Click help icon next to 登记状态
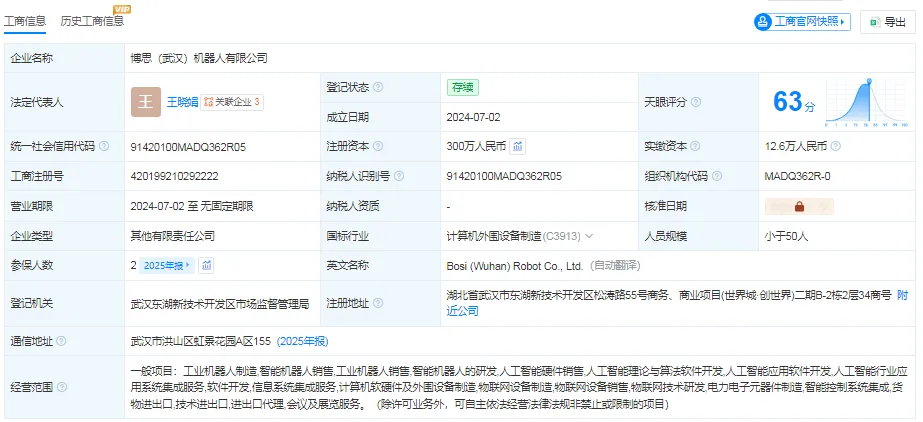 click(x=378, y=87)
